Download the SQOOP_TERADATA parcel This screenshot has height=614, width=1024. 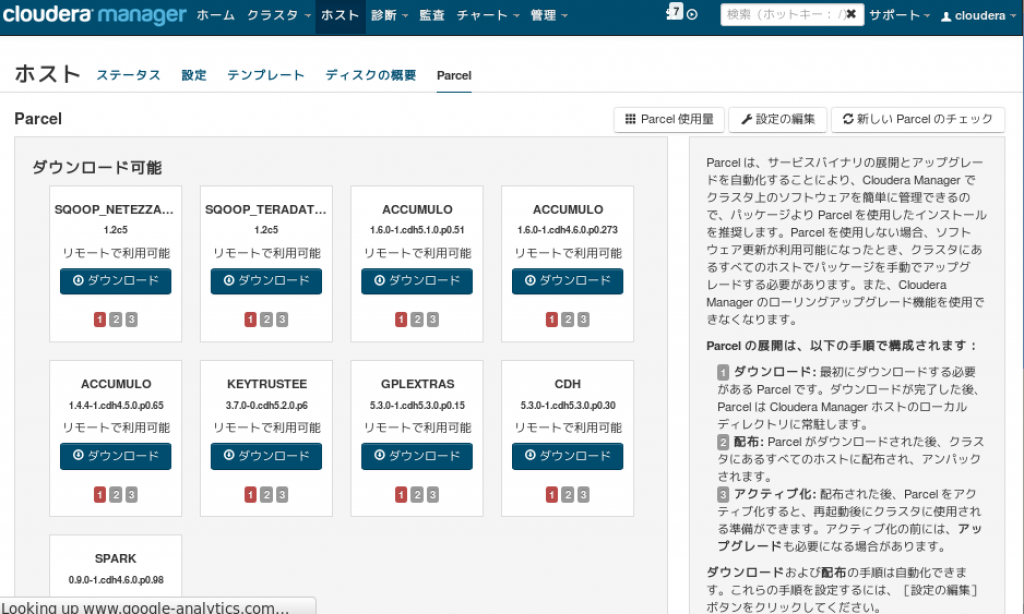coord(266,281)
